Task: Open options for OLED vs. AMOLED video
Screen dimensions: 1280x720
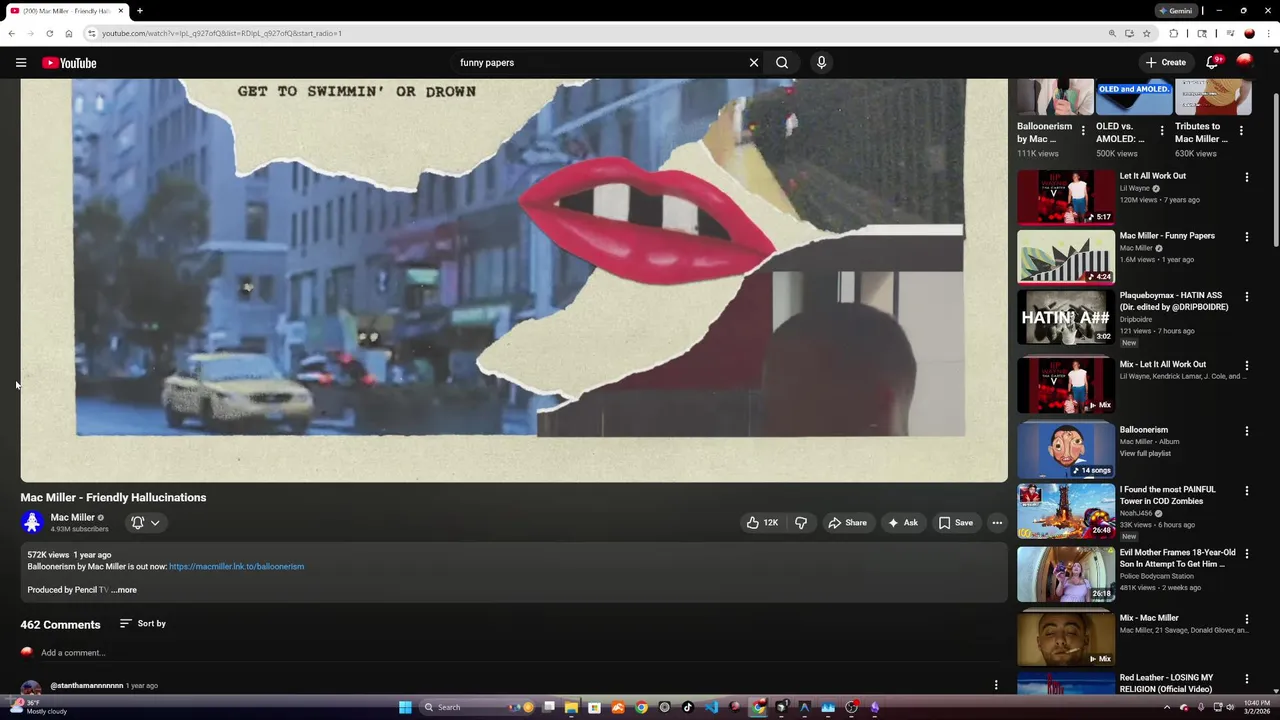Action: (1162, 131)
